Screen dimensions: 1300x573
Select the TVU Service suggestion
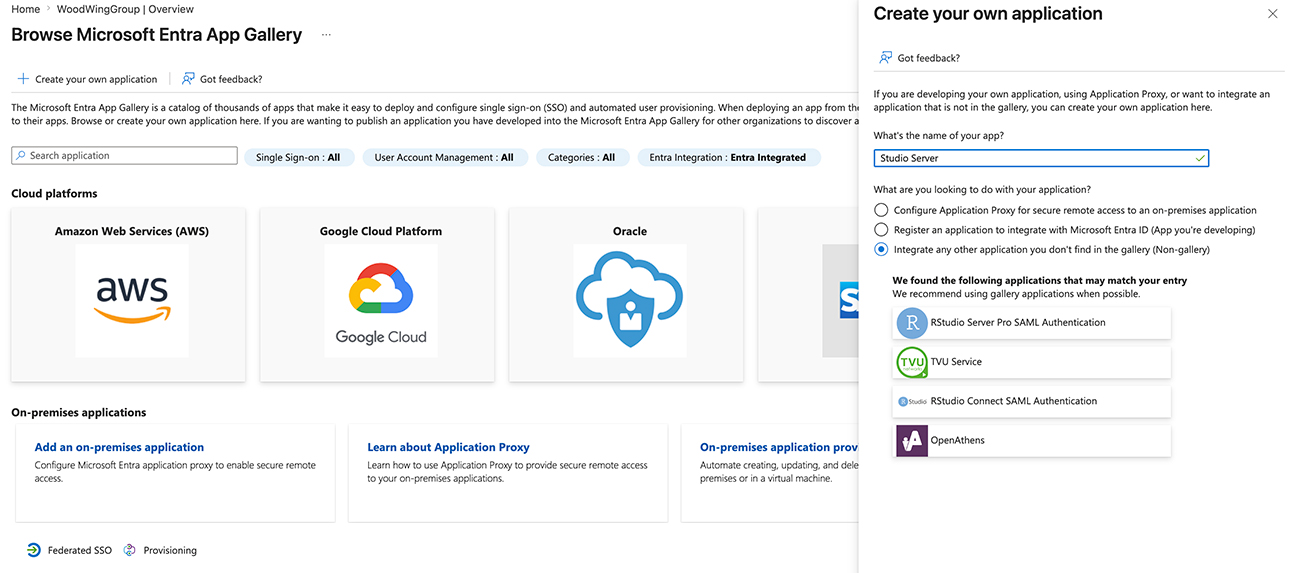click(1031, 362)
